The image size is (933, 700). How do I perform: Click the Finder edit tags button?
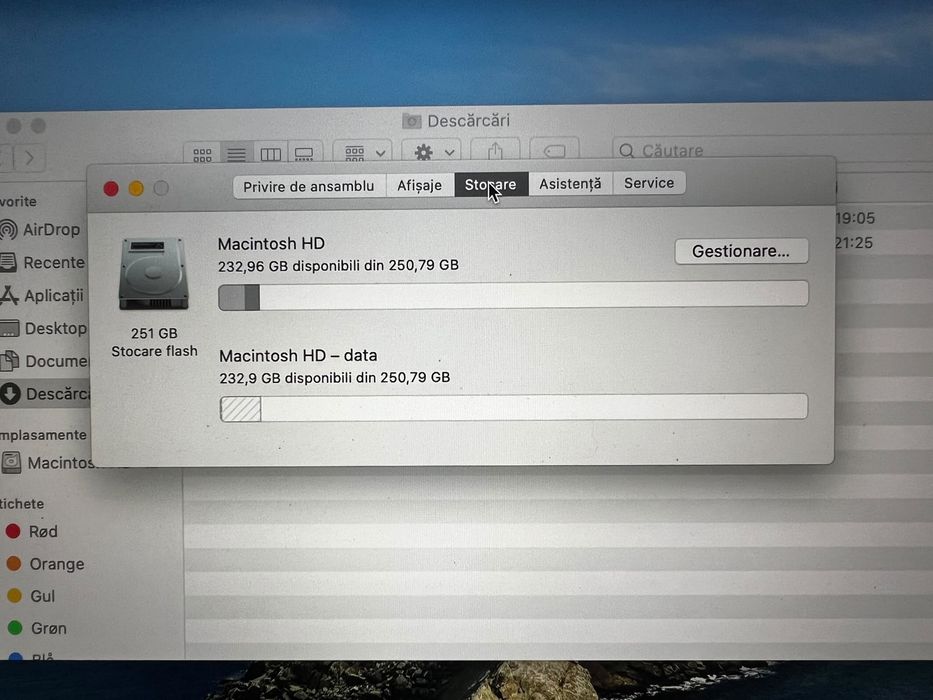coord(554,151)
